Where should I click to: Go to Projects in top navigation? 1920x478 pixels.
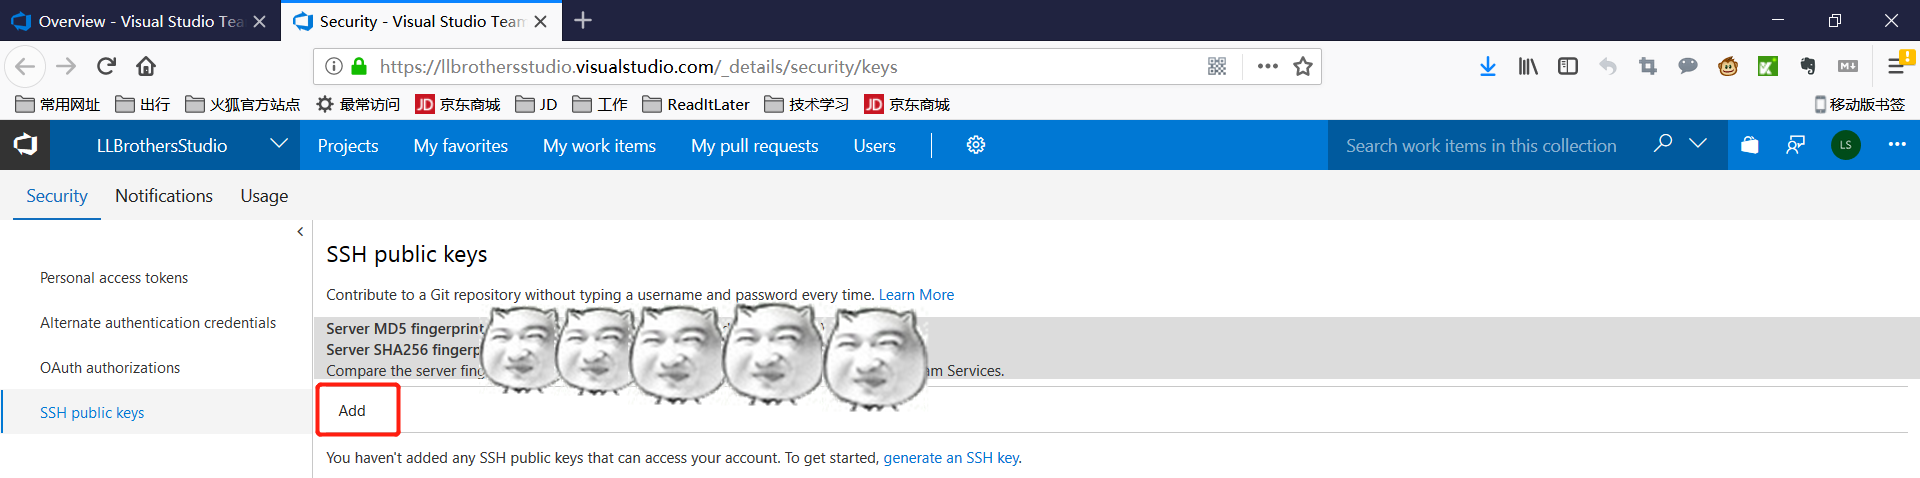coord(348,146)
